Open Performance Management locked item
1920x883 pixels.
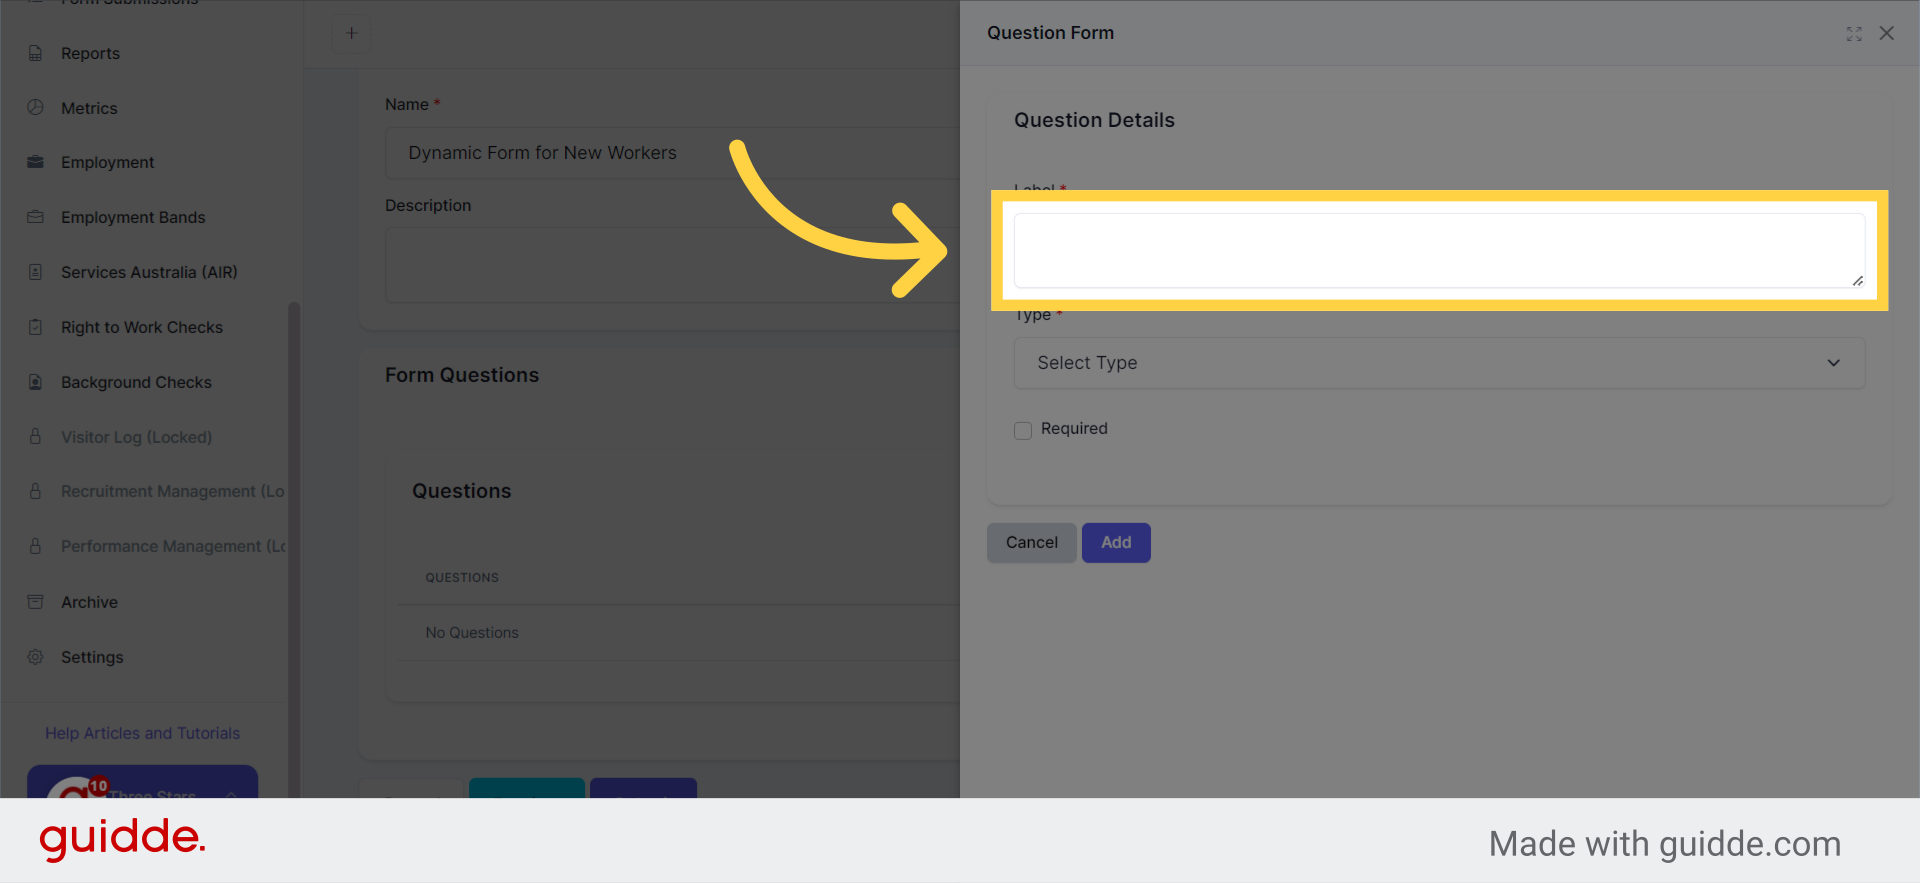(173, 546)
